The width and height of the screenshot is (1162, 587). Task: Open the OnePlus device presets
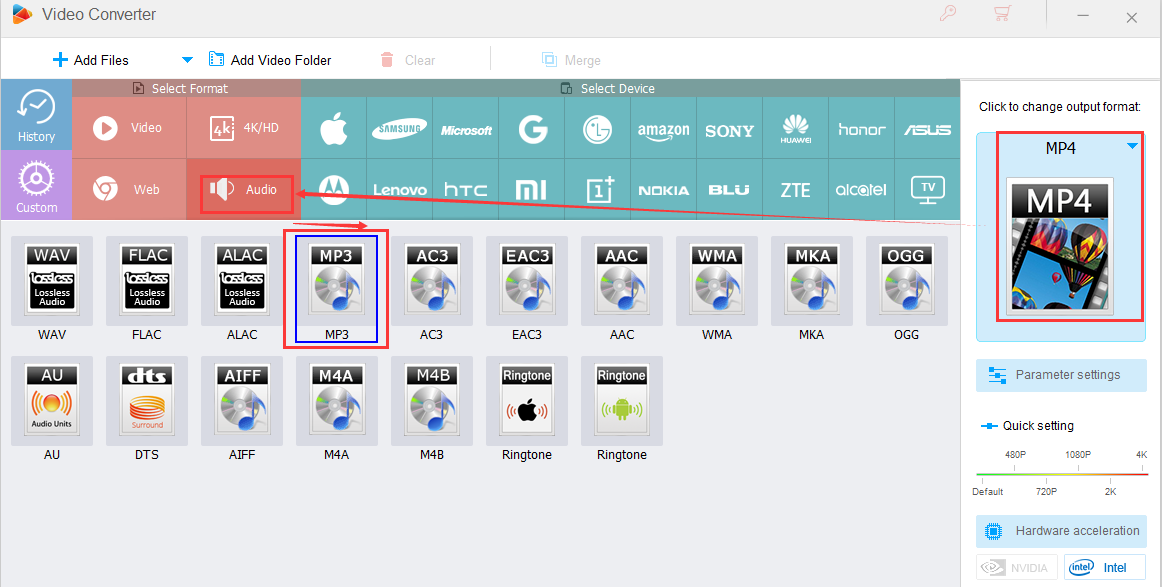pyautogui.click(x=597, y=190)
